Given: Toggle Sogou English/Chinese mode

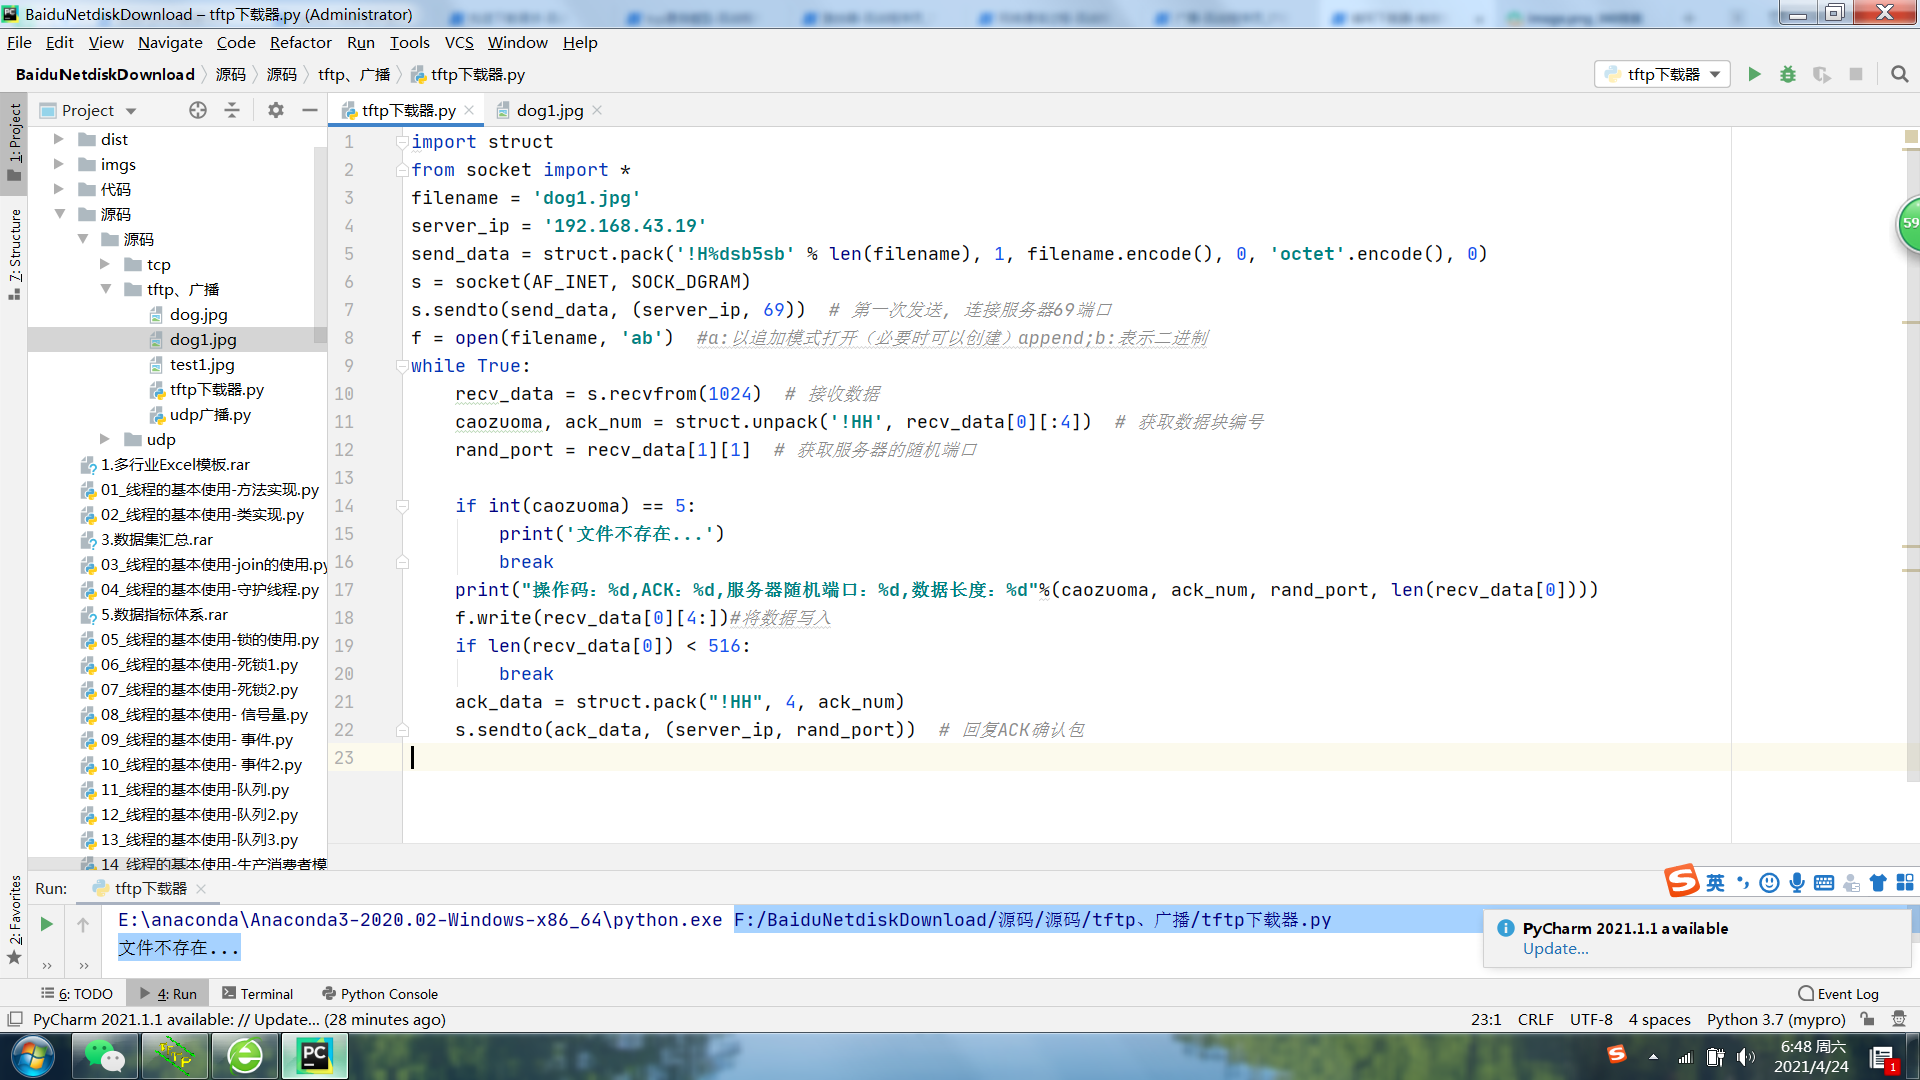Looking at the screenshot, I should click(1715, 882).
